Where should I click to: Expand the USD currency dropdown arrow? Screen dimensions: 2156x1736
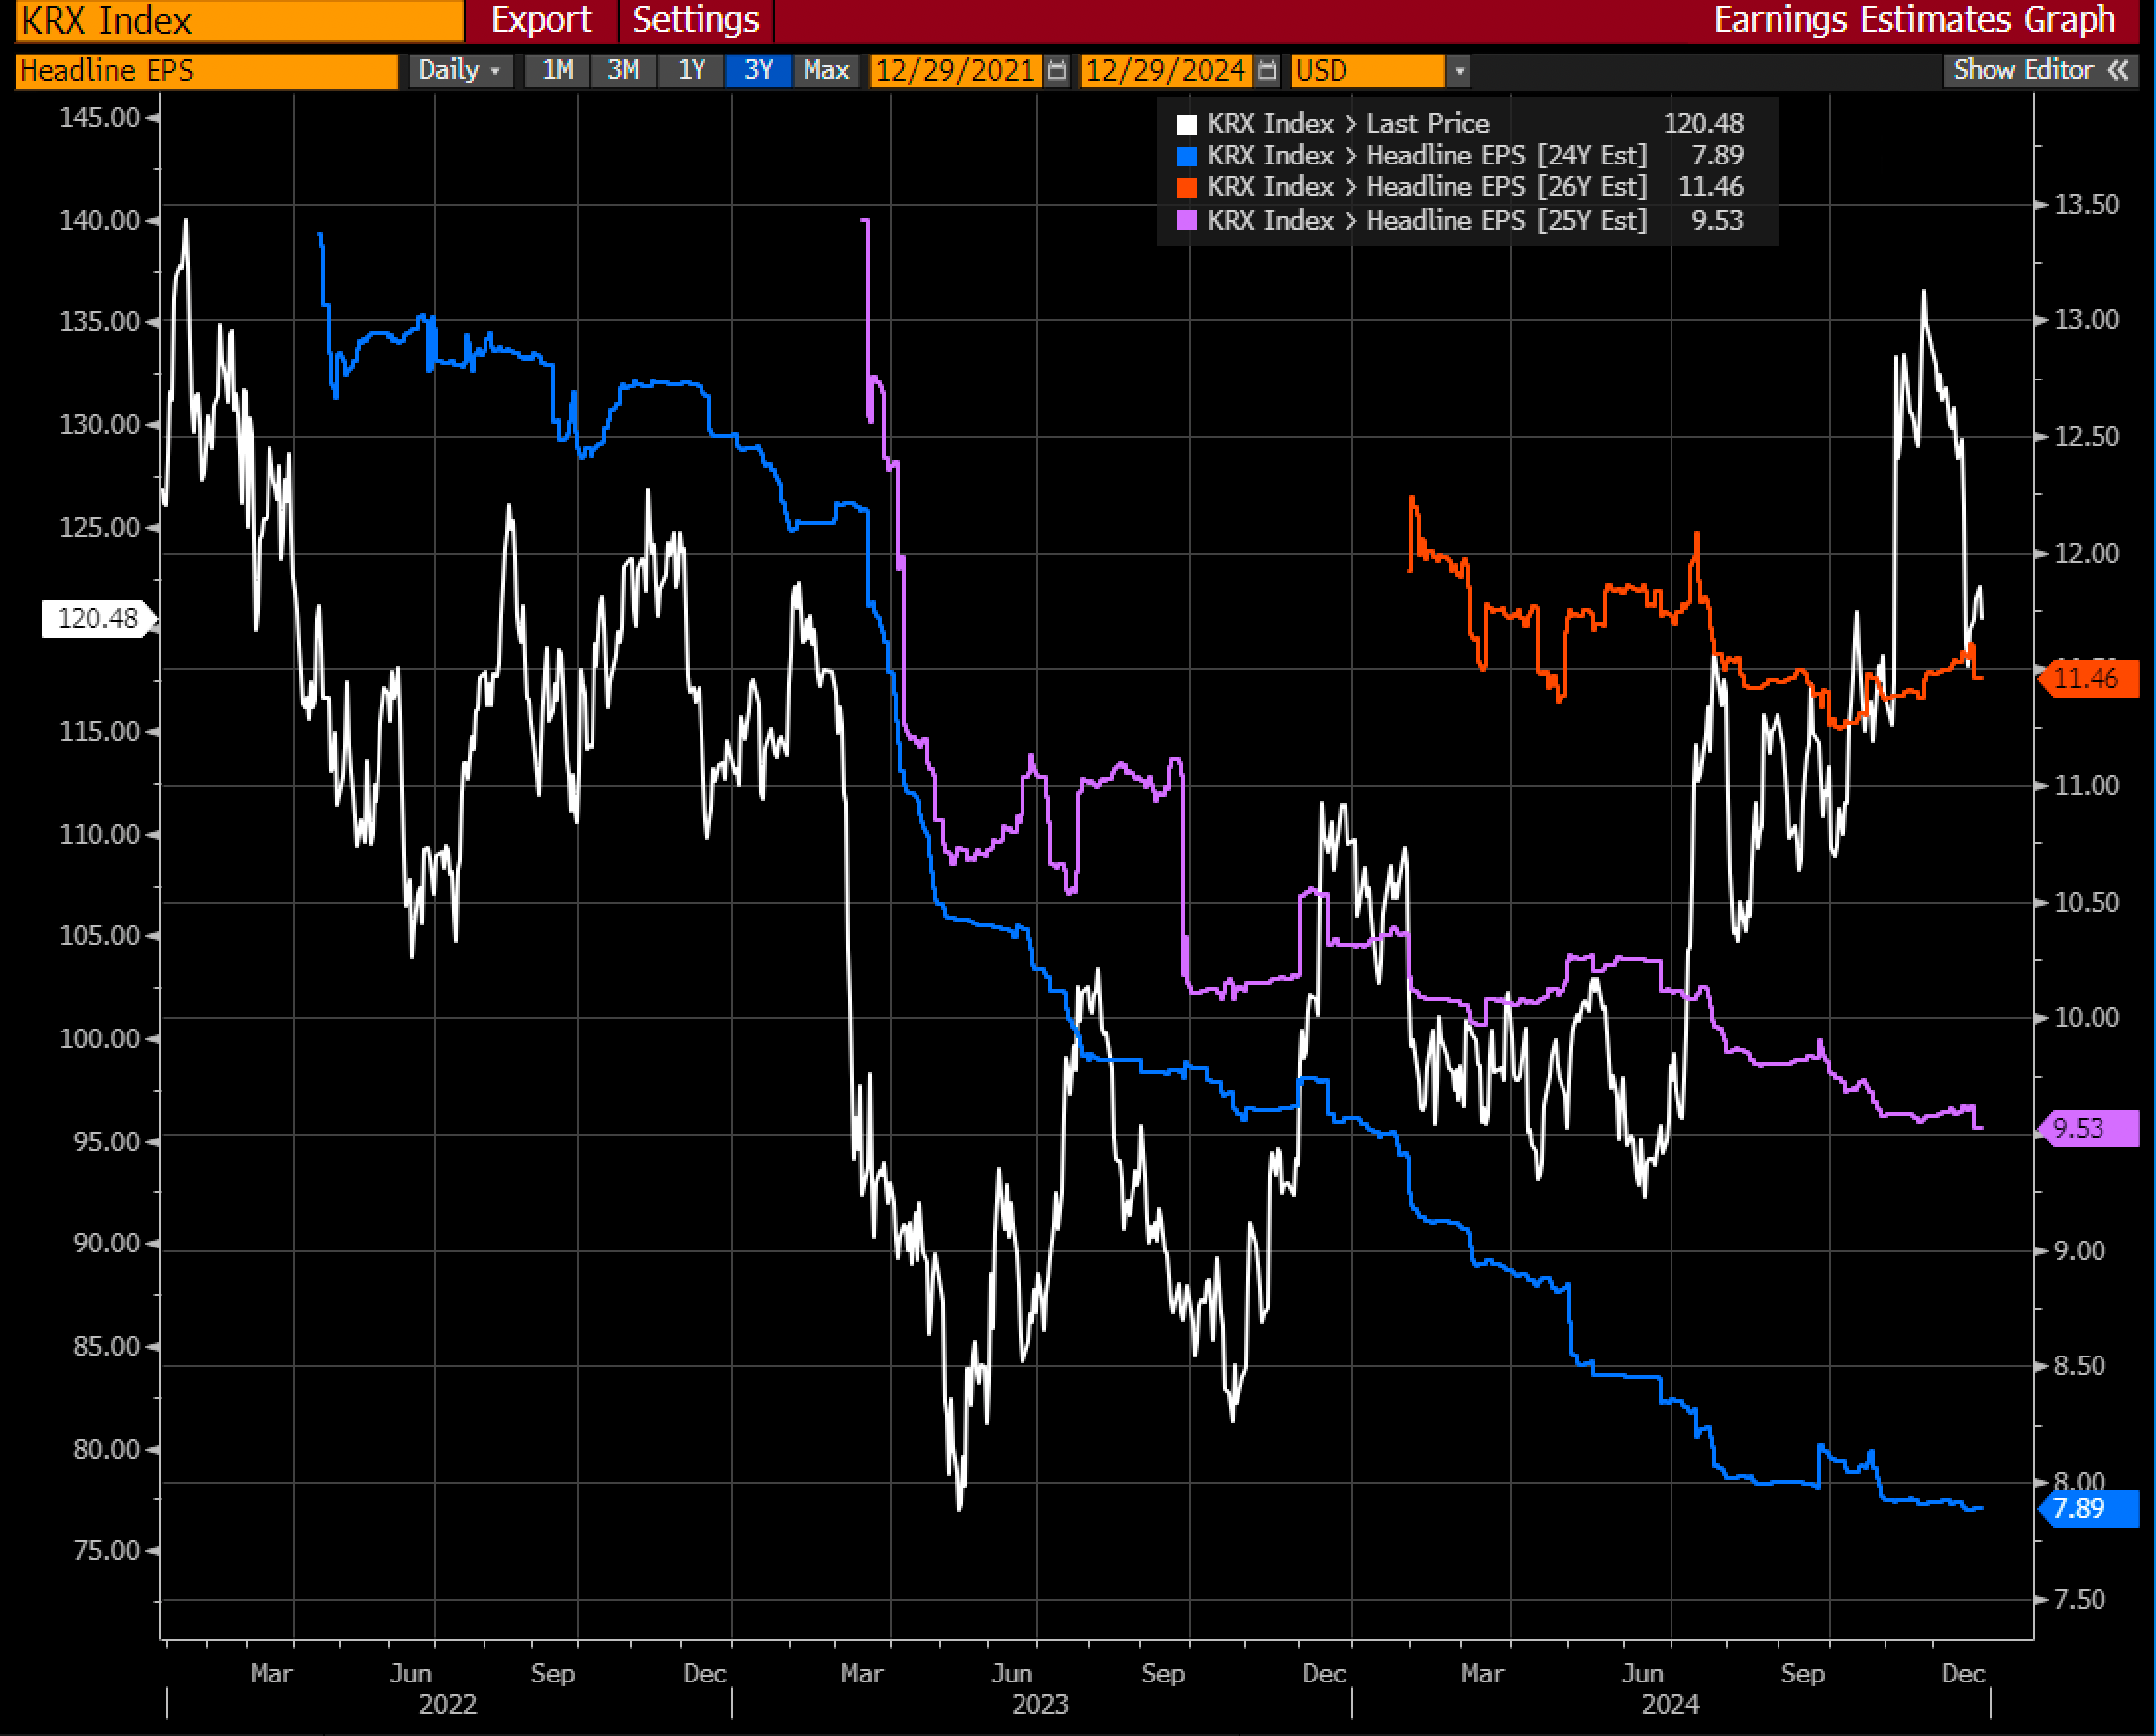pos(1460,71)
